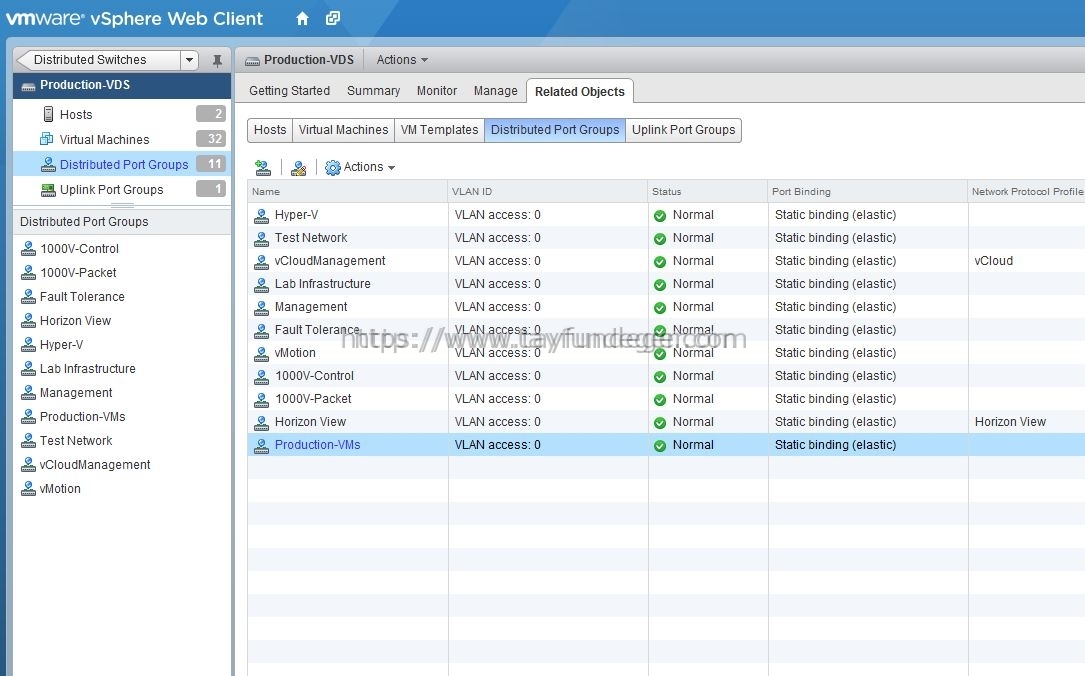
Task: Sort the table by the VLAN ID column header
Action: 547,192
